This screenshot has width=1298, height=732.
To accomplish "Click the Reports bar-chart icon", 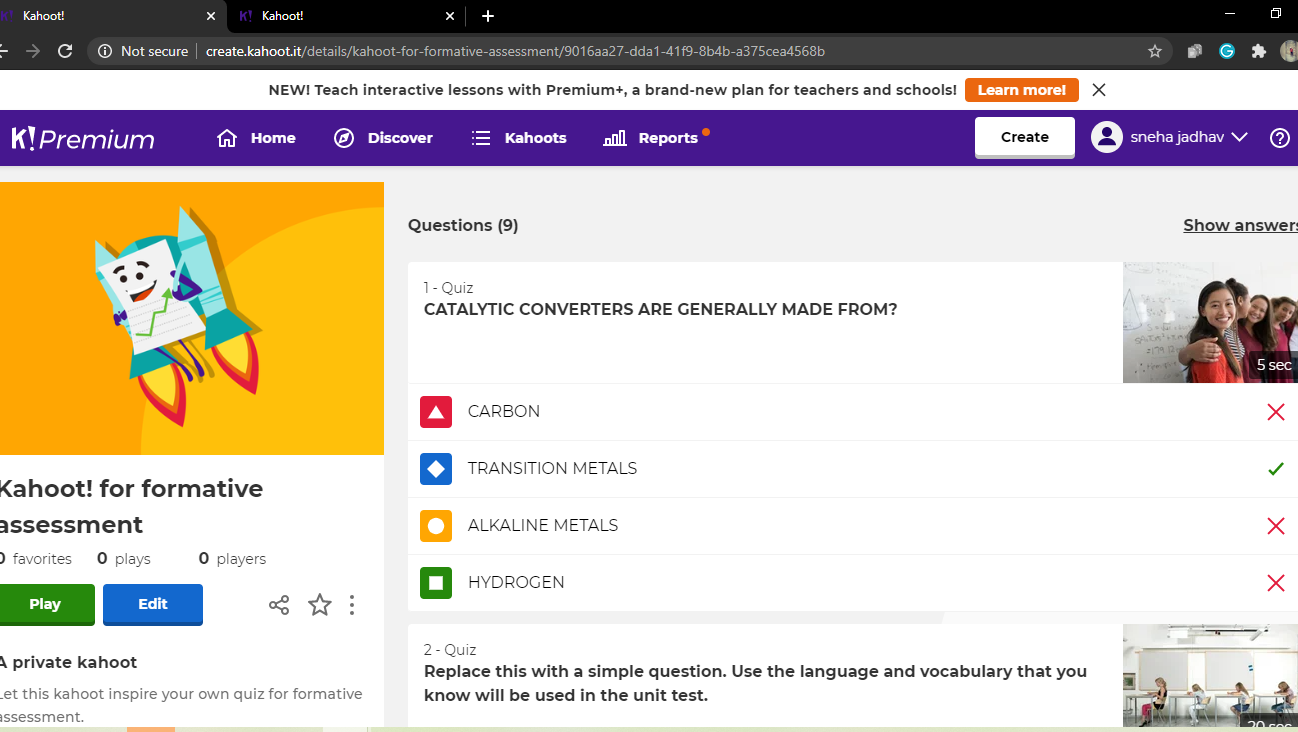I will [613, 137].
